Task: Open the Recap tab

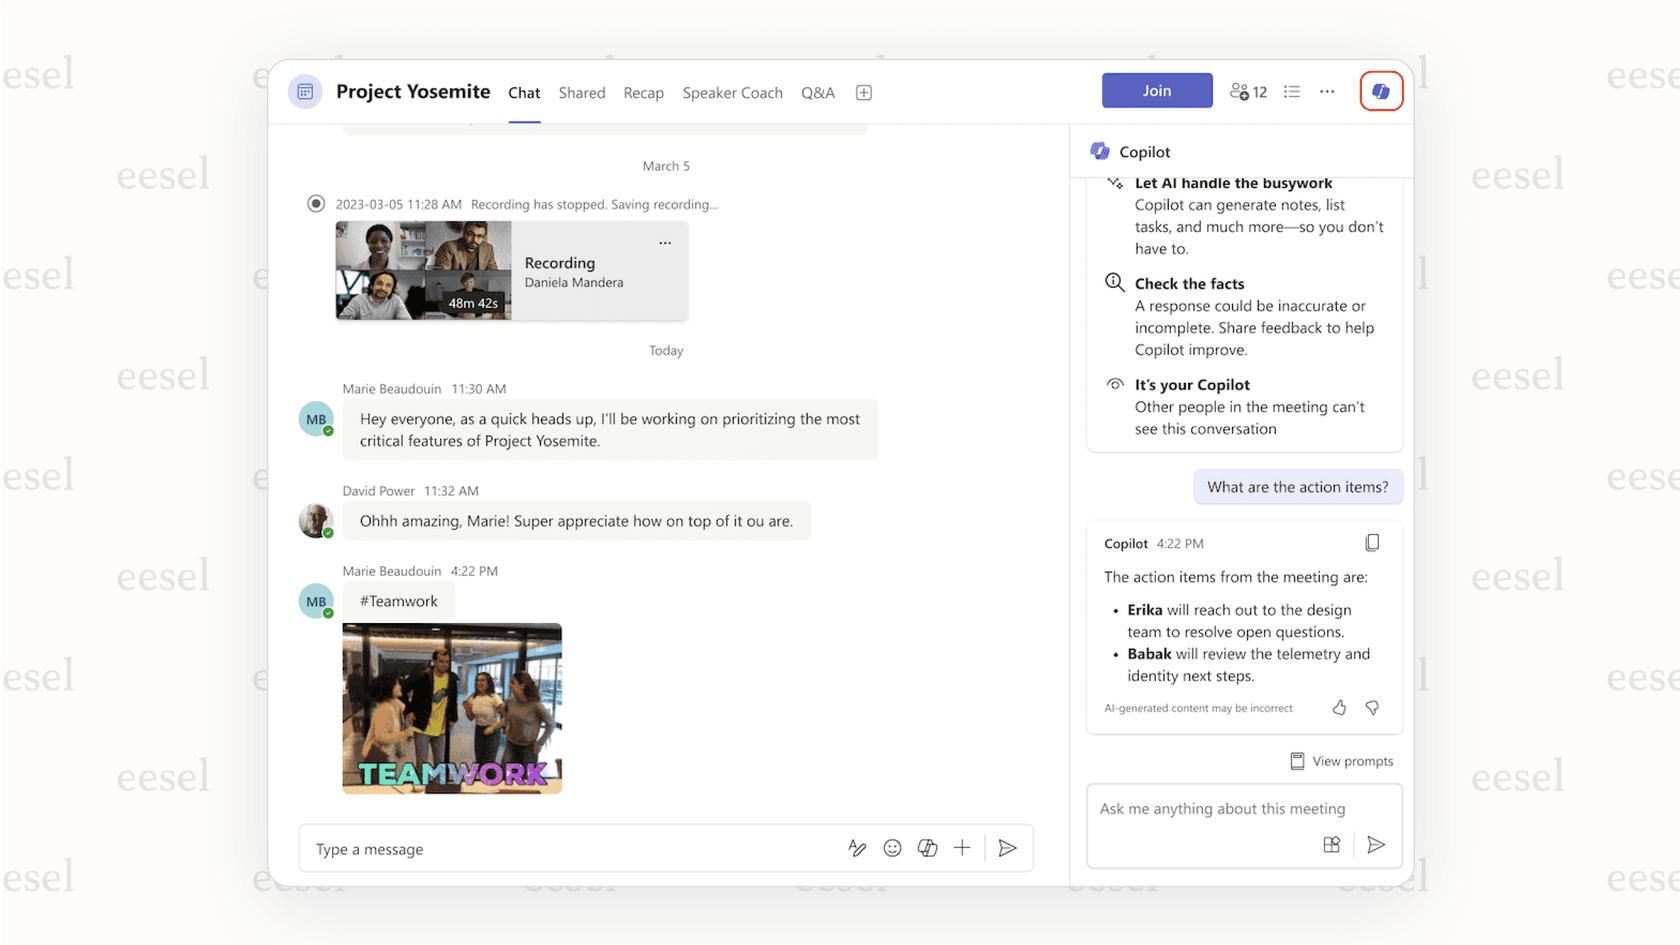Action: [643, 92]
